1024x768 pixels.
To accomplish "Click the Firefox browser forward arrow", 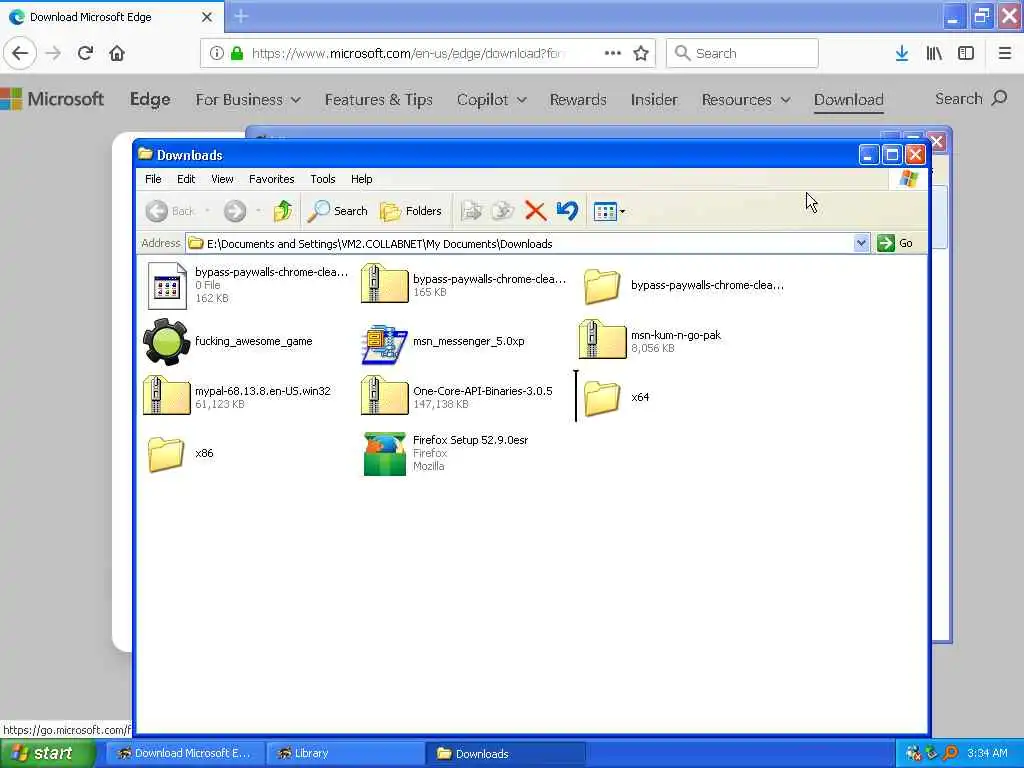I will click(x=53, y=53).
